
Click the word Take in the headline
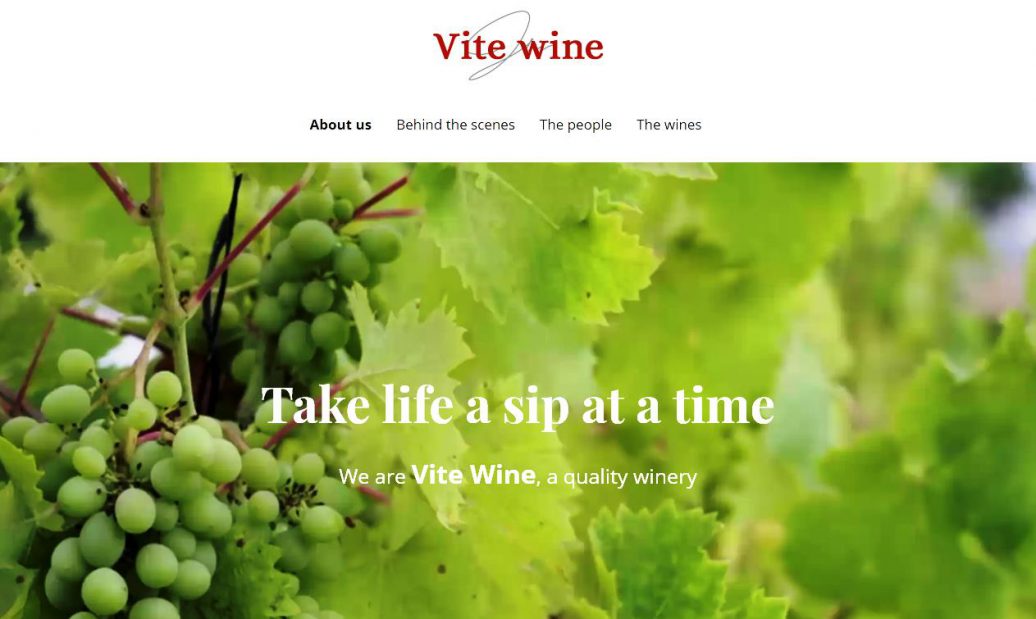(315, 404)
